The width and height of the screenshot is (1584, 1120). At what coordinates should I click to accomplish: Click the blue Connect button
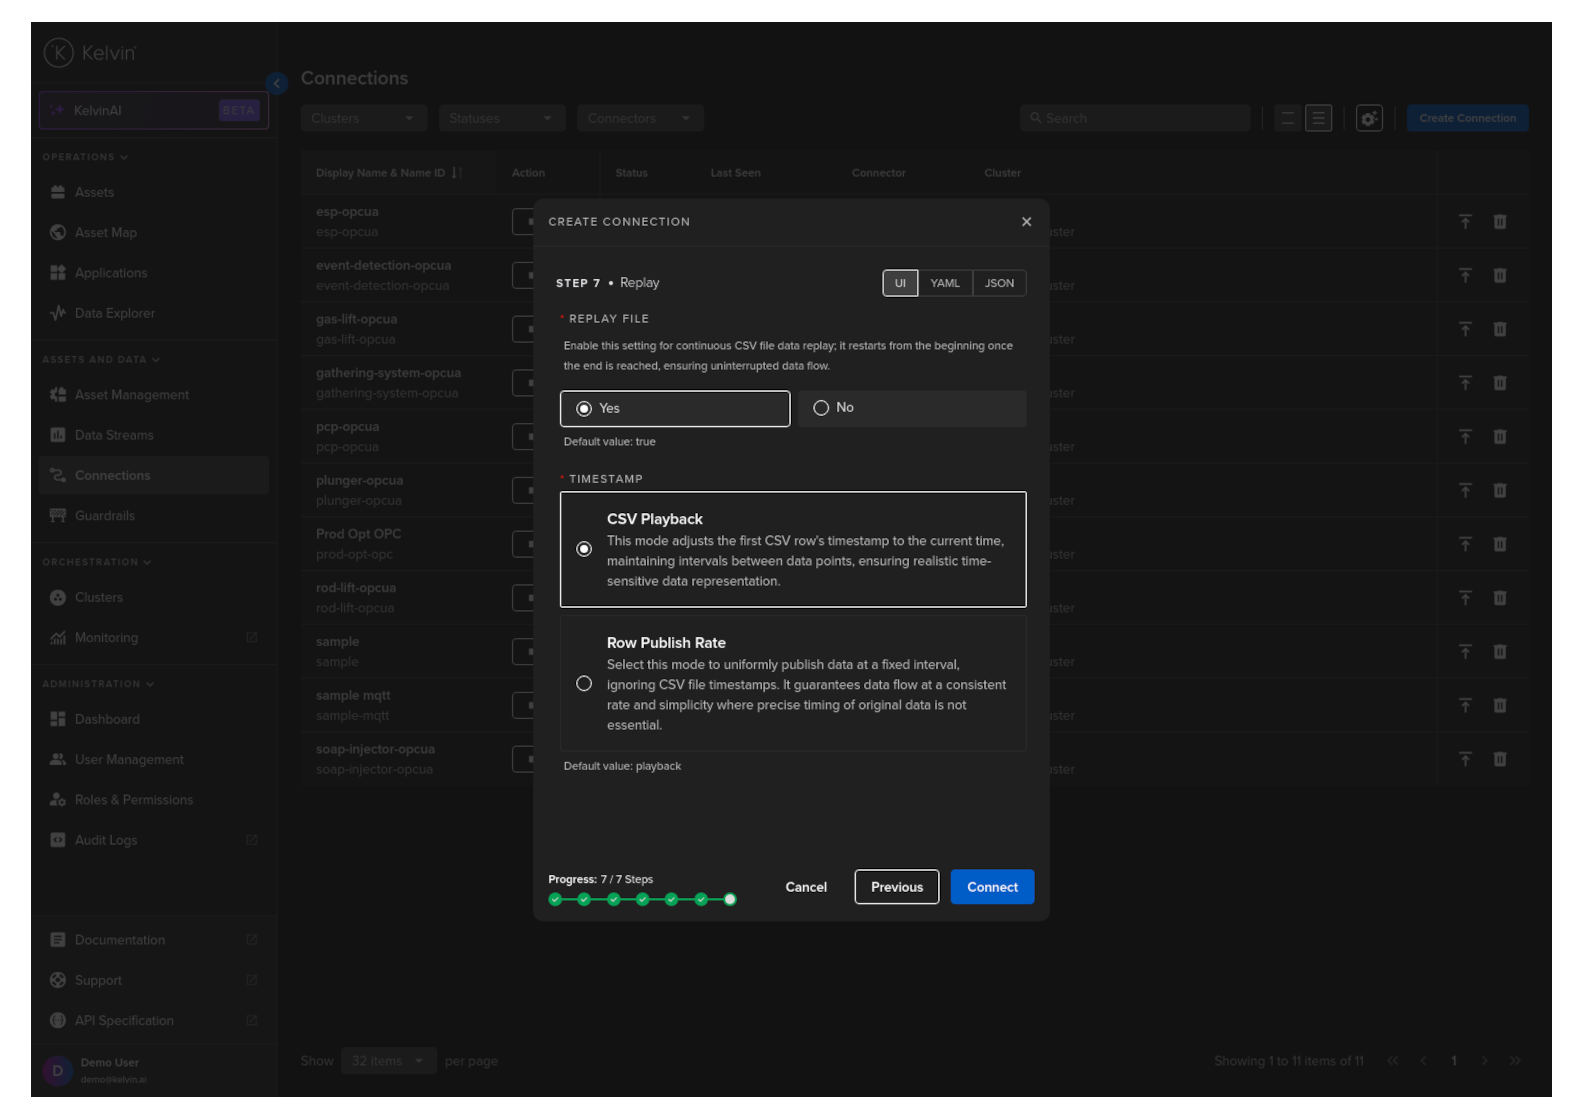click(x=991, y=887)
